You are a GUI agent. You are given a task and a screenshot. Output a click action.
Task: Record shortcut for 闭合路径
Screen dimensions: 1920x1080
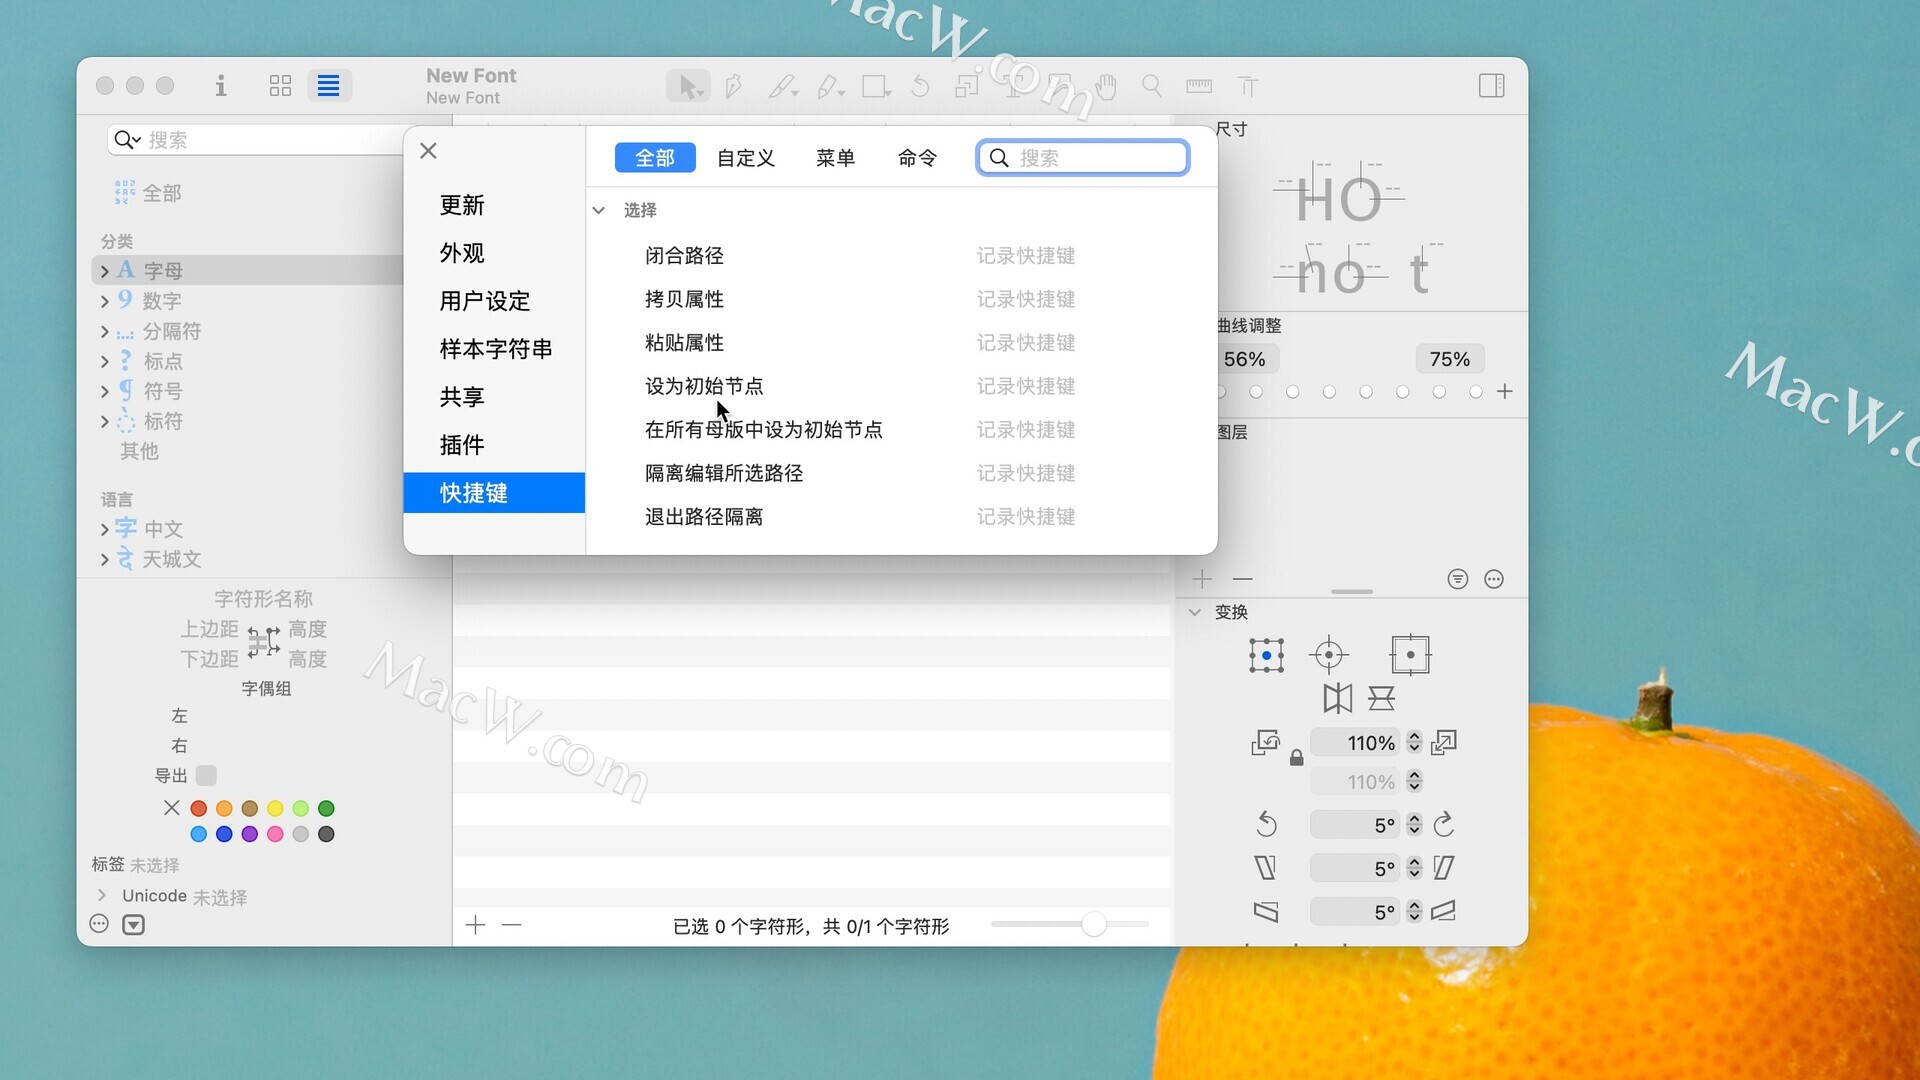coord(1026,256)
